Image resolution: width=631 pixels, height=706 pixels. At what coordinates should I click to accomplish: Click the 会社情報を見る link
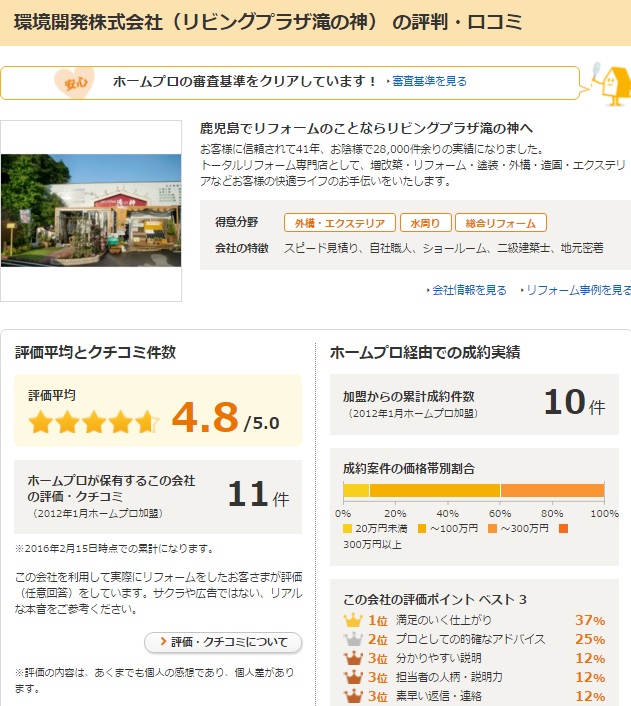[x=469, y=290]
